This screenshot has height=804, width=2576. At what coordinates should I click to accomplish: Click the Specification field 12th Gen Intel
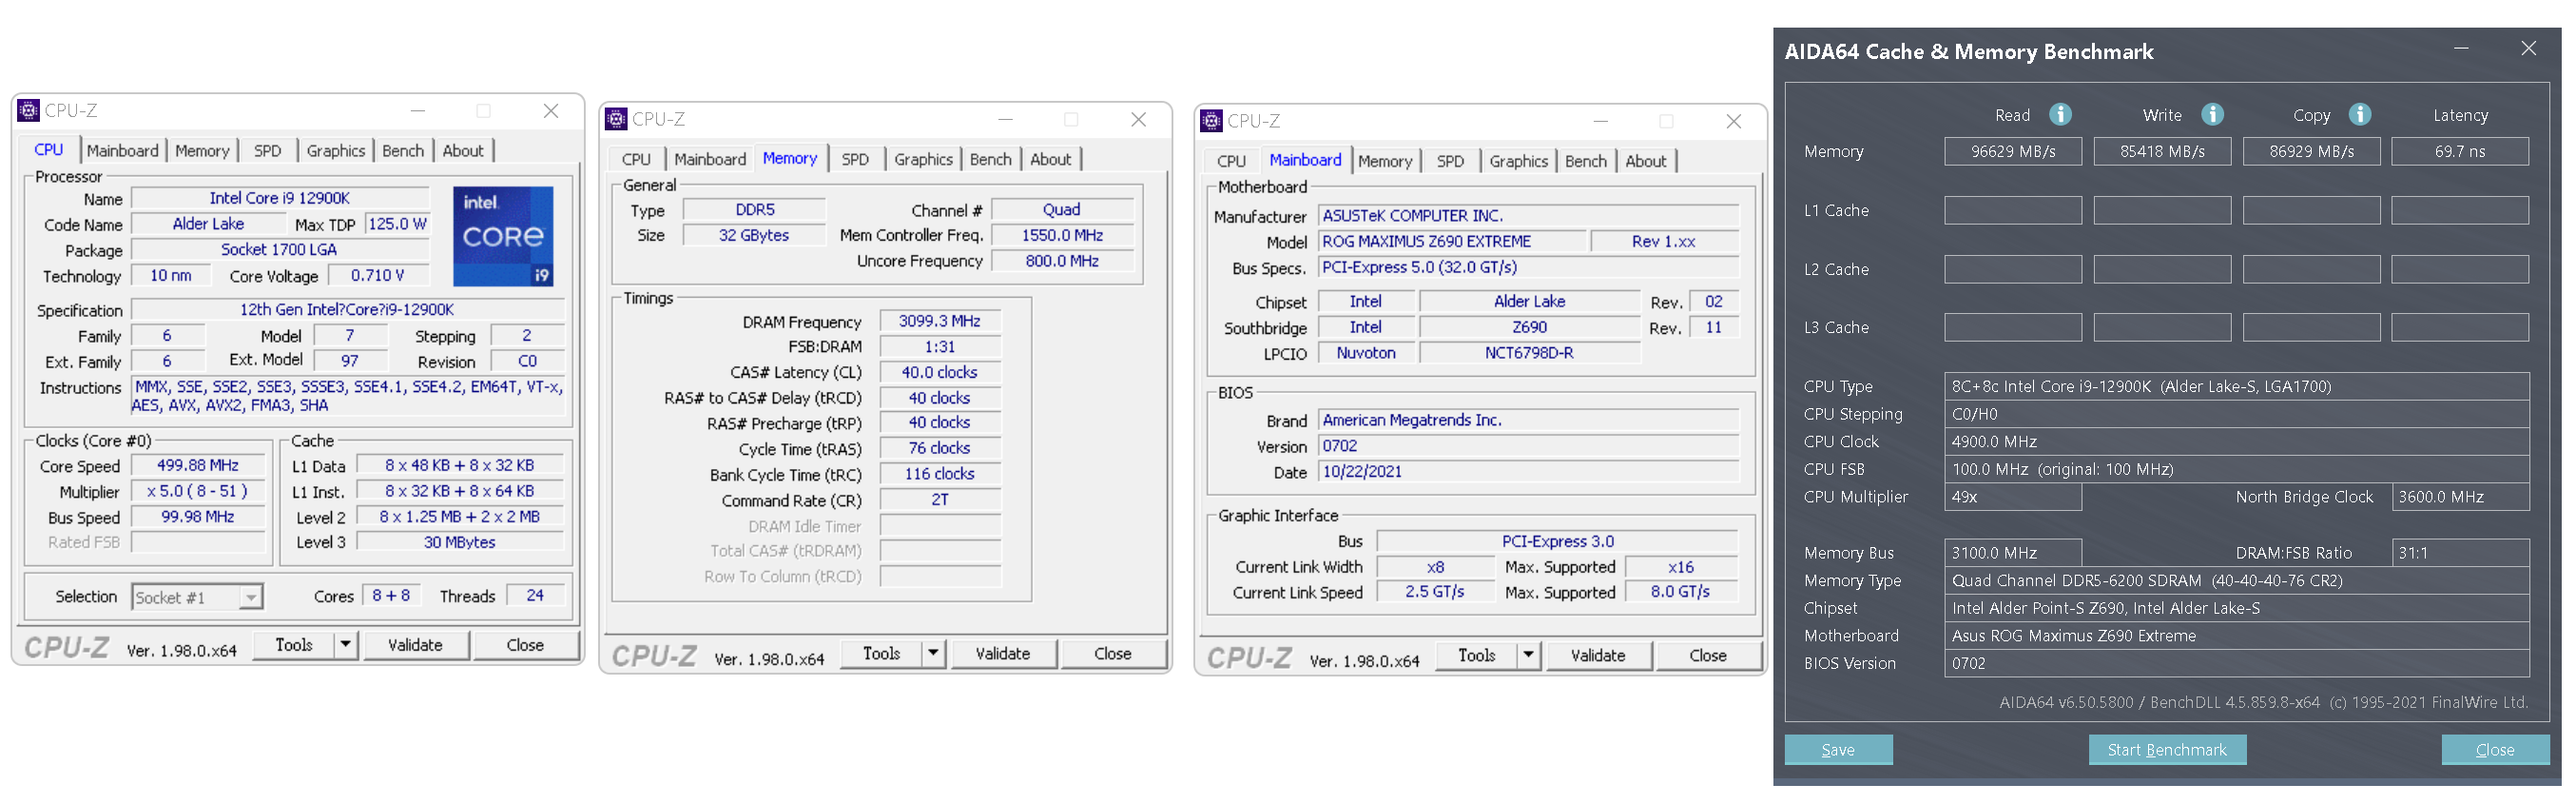pyautogui.click(x=347, y=310)
